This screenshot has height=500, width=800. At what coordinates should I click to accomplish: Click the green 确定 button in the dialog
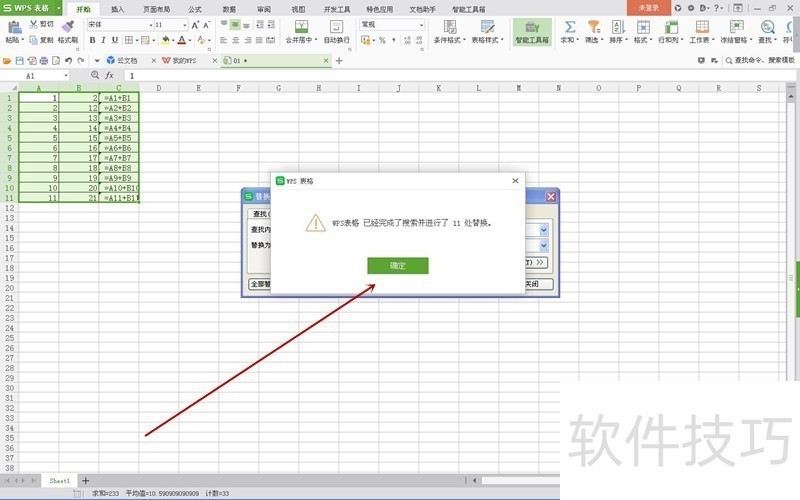pyautogui.click(x=397, y=265)
